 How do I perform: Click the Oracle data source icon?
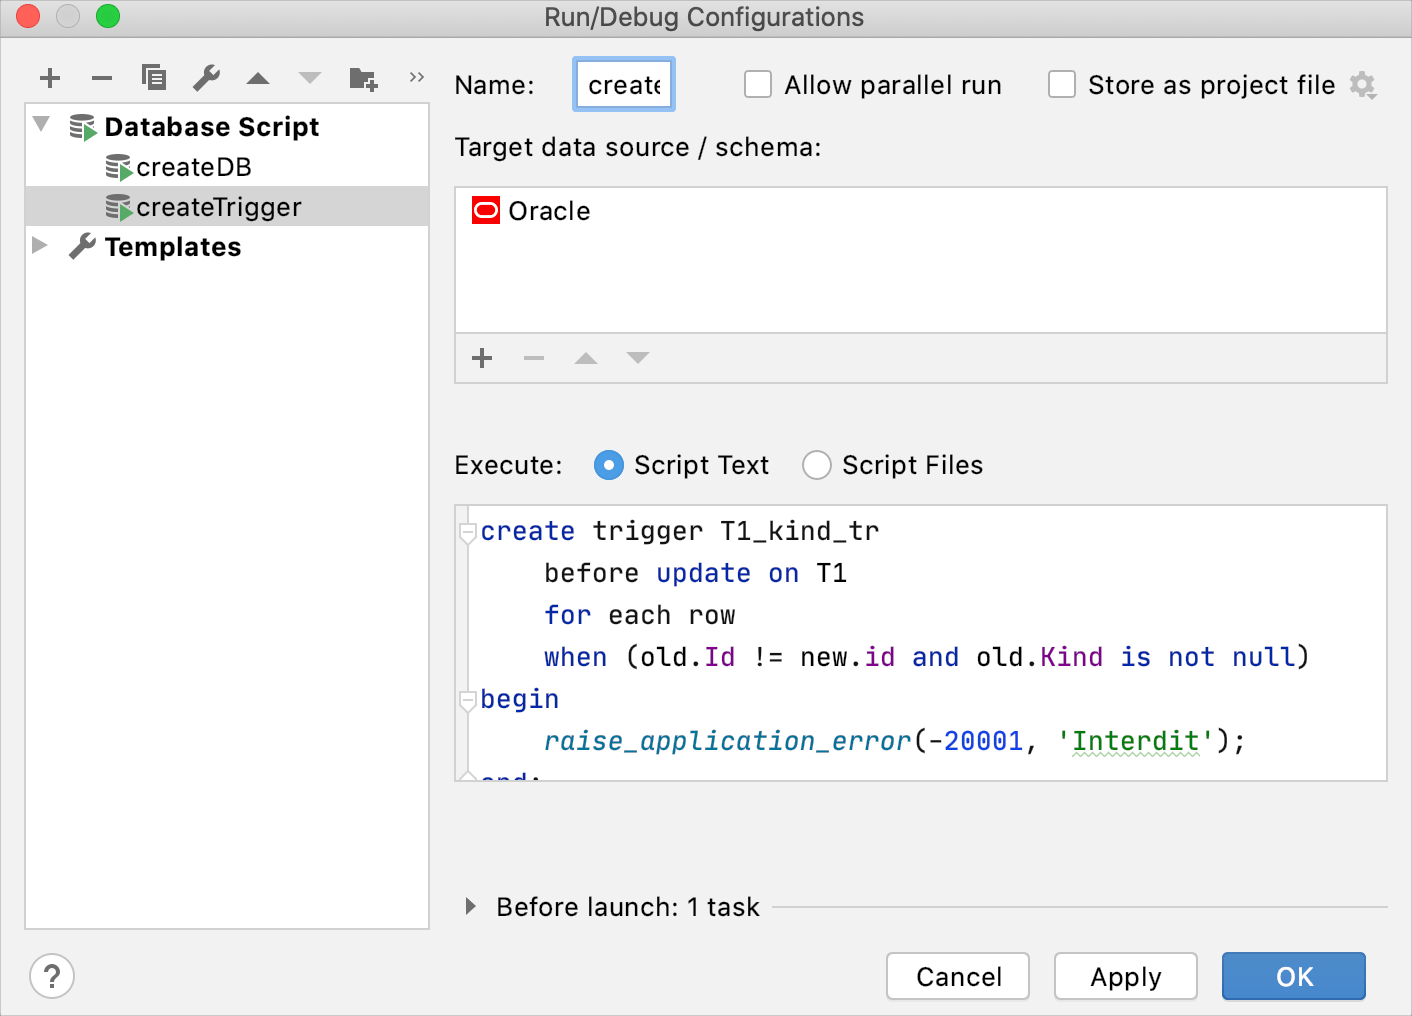tap(486, 210)
